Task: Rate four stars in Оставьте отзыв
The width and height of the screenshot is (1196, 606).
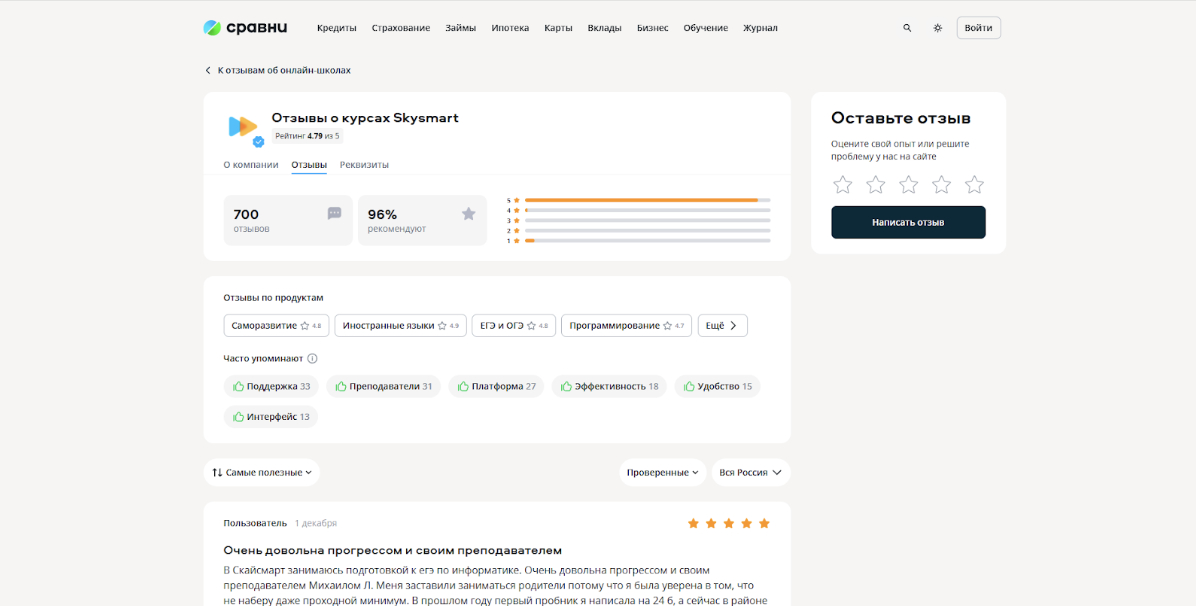Action: [x=942, y=185]
